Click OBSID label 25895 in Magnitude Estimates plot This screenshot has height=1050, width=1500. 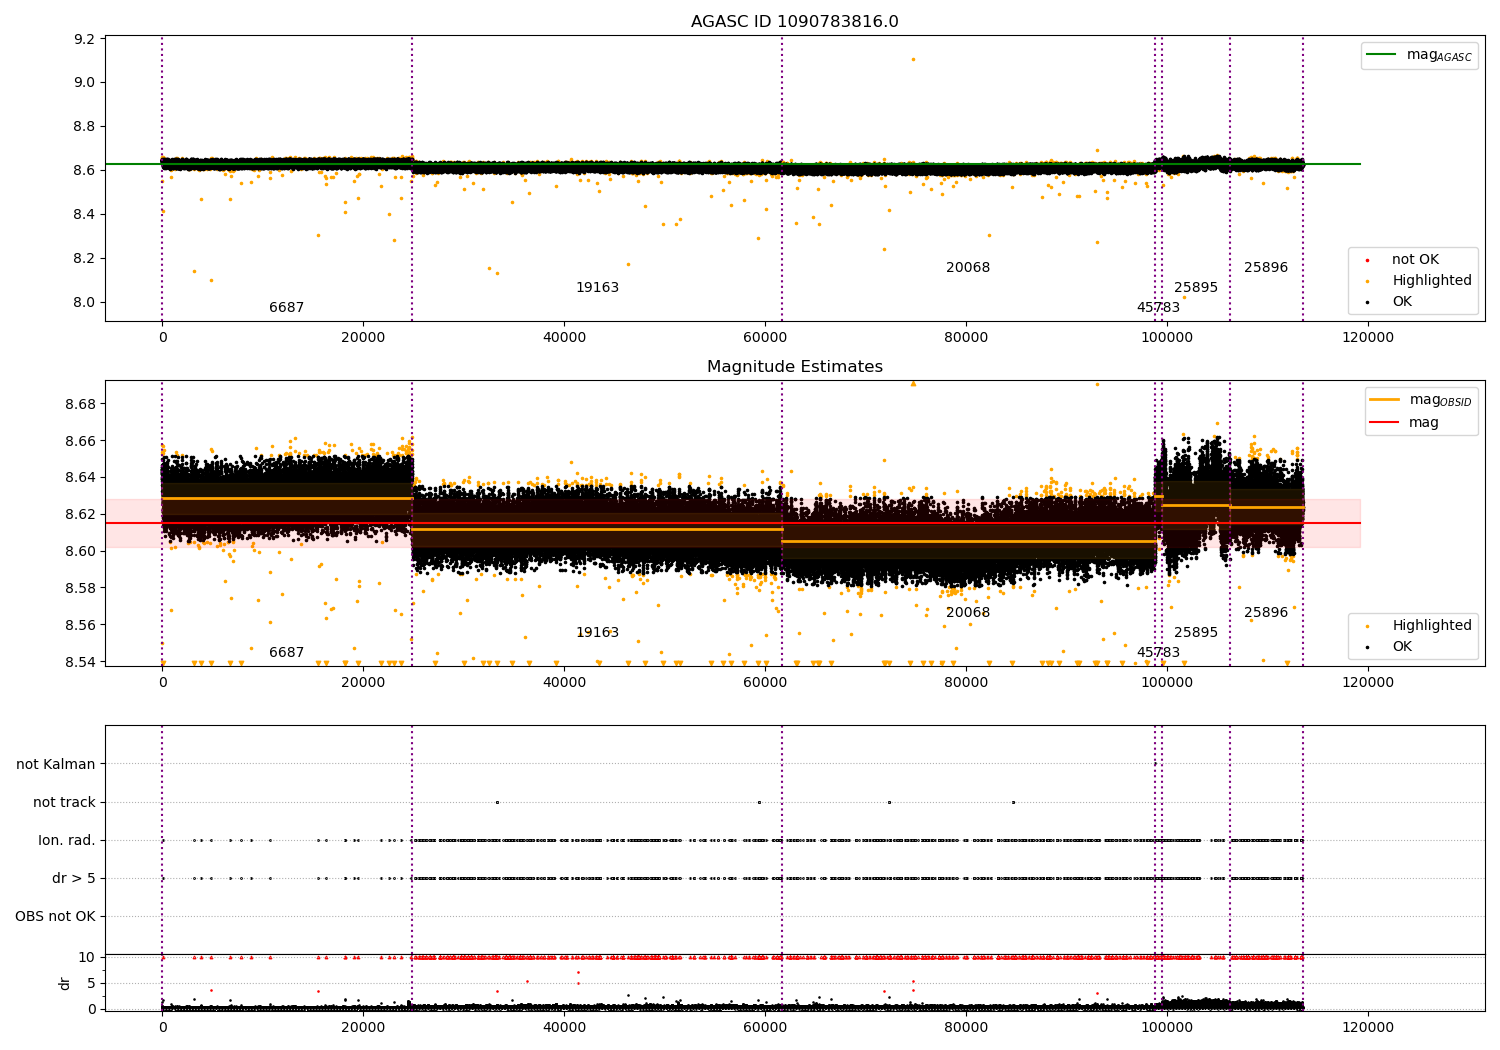tap(1196, 633)
